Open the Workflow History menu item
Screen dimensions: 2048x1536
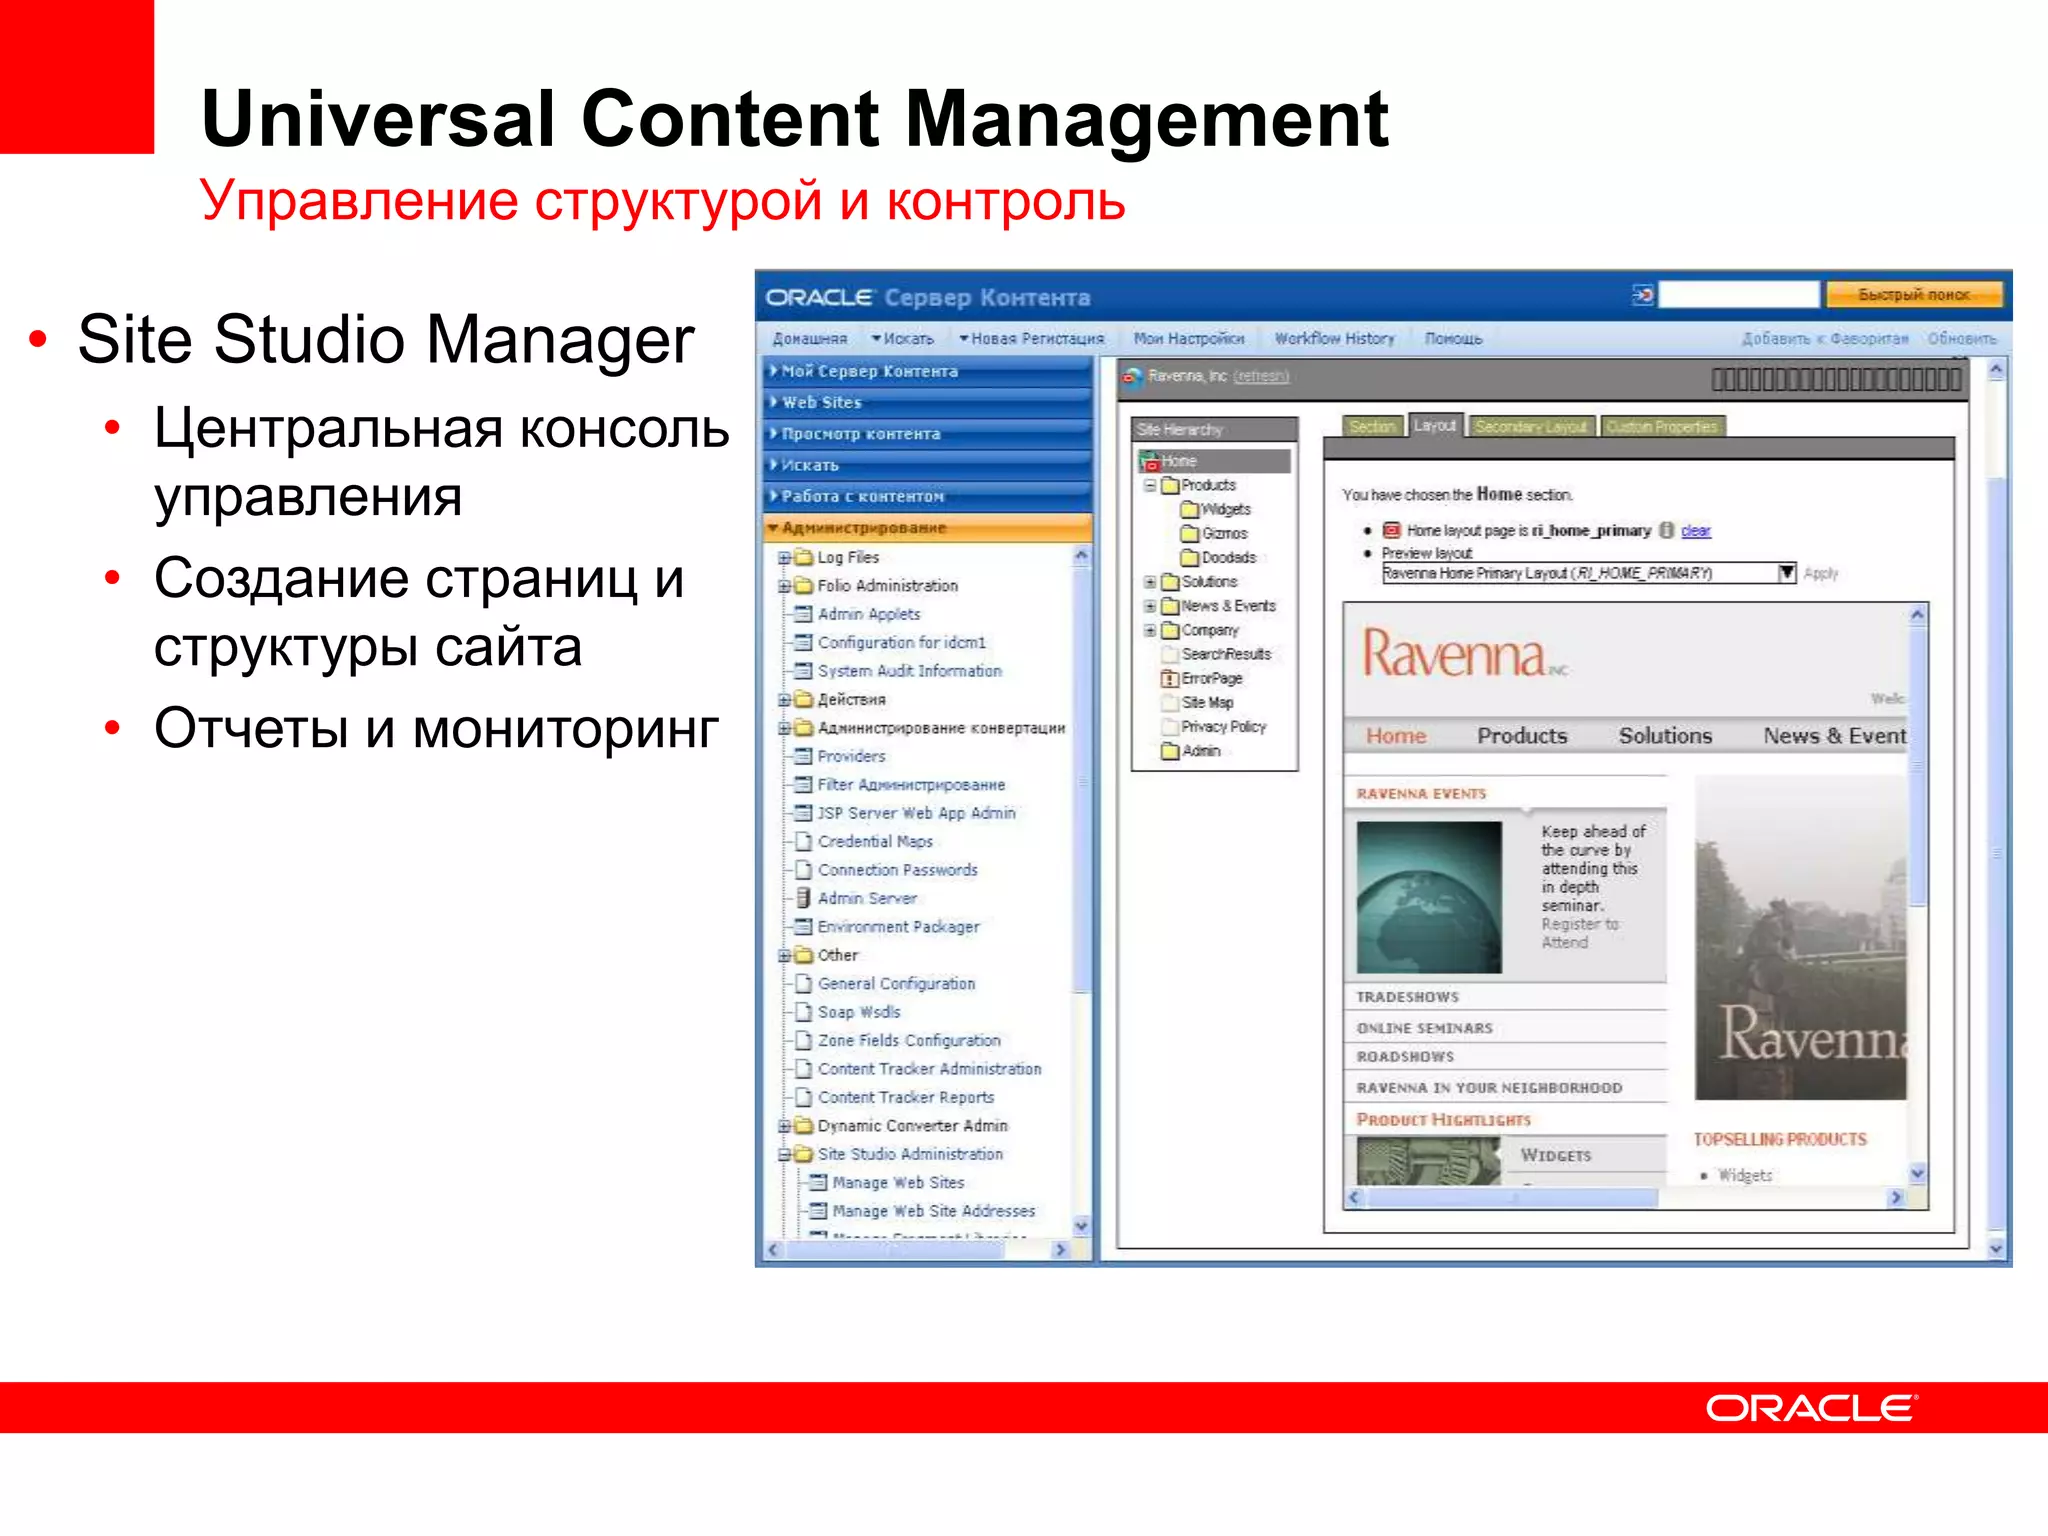[1334, 339]
